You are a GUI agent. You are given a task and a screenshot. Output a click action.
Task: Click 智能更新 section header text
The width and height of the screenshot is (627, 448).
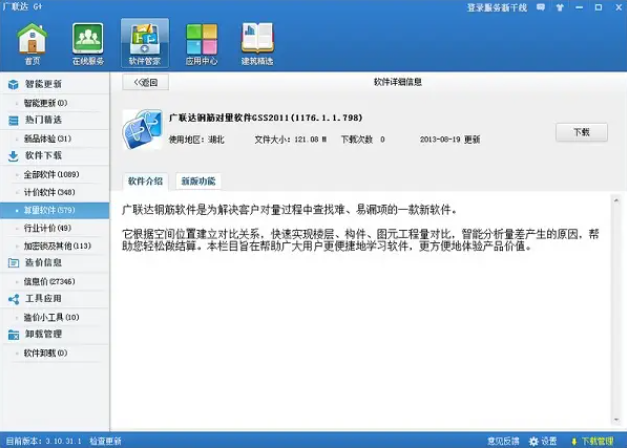click(x=43, y=84)
